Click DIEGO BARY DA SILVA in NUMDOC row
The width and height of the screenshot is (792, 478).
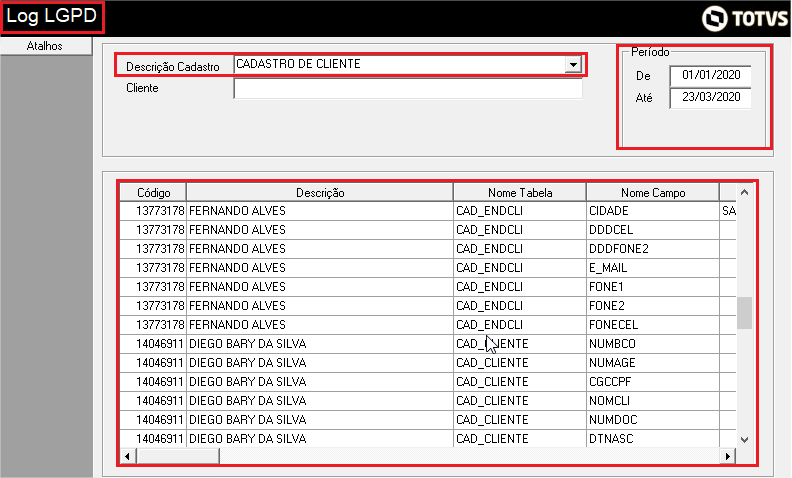248,420
